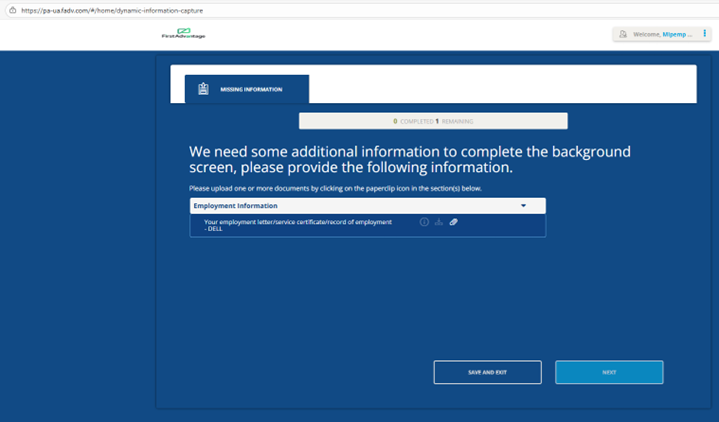The width and height of the screenshot is (719, 422).
Task: Click the clipboard icon on Missing Information tab
Action: (203, 89)
